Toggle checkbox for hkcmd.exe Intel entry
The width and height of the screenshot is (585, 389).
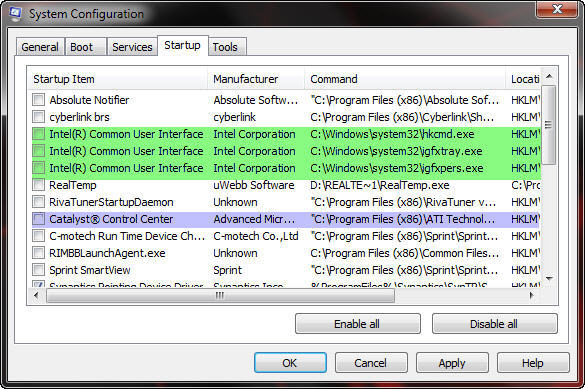(x=38, y=134)
